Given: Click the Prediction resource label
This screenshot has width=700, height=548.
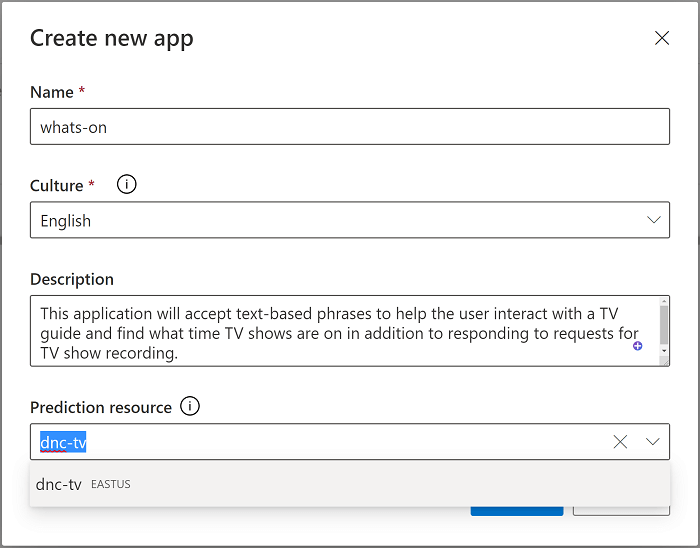Looking at the screenshot, I should (x=101, y=407).
